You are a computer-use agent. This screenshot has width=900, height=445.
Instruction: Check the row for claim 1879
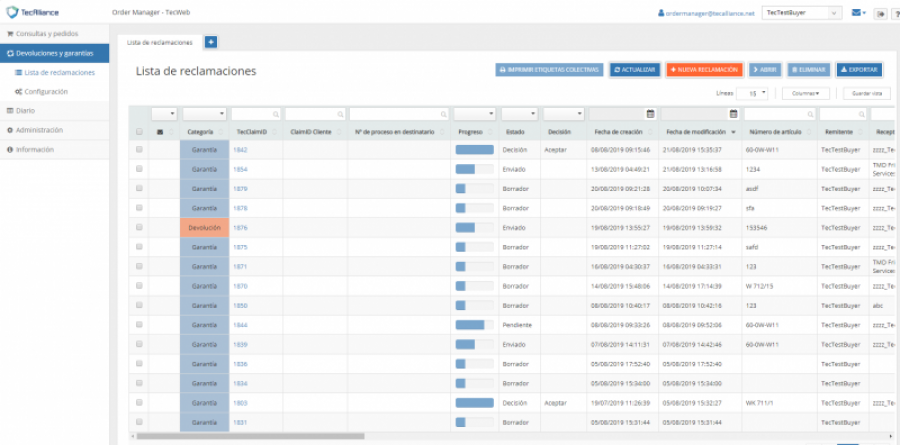pyautogui.click(x=139, y=188)
